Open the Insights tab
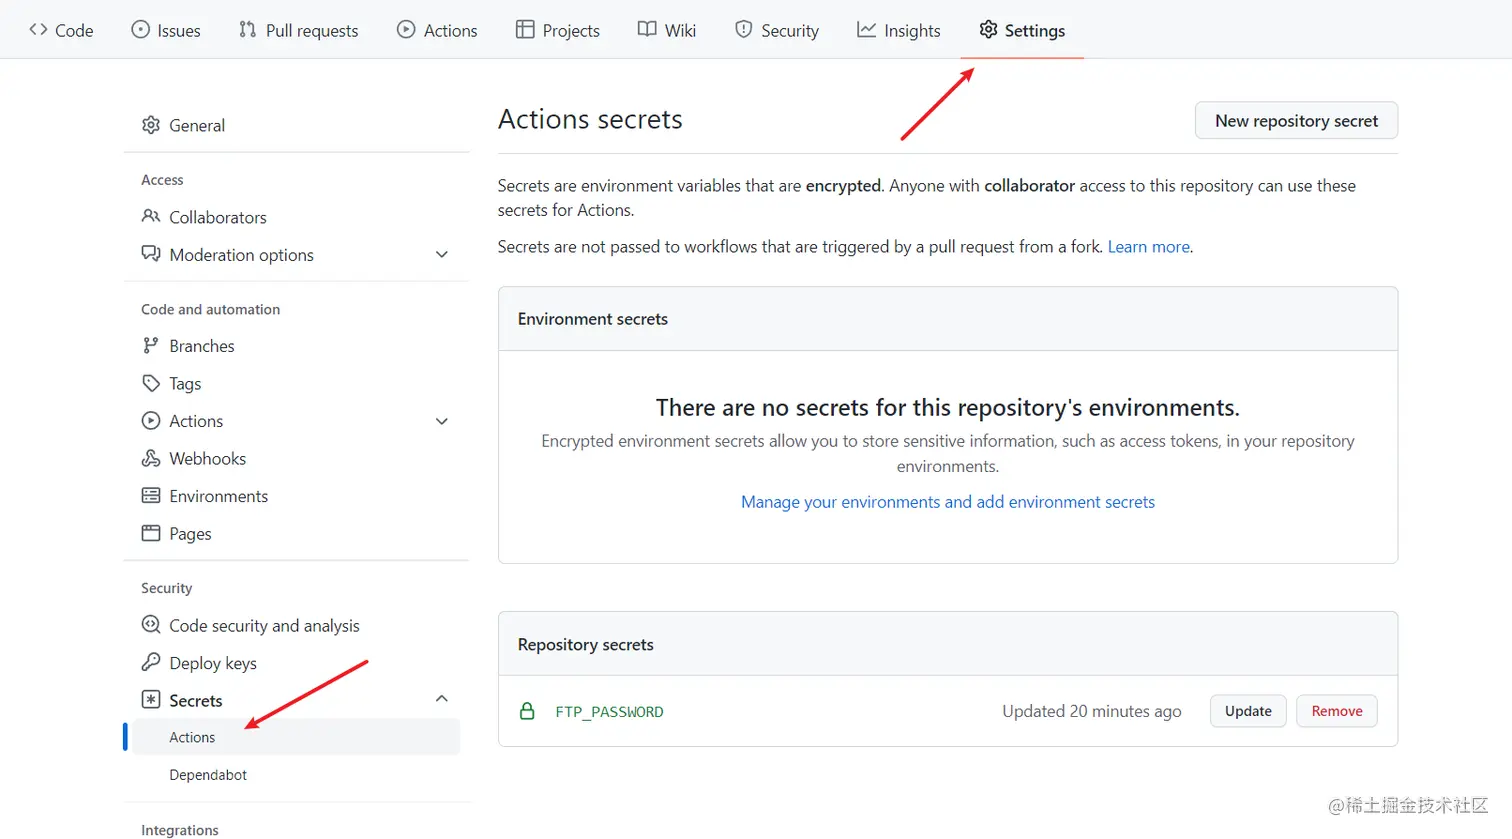 pyautogui.click(x=898, y=30)
